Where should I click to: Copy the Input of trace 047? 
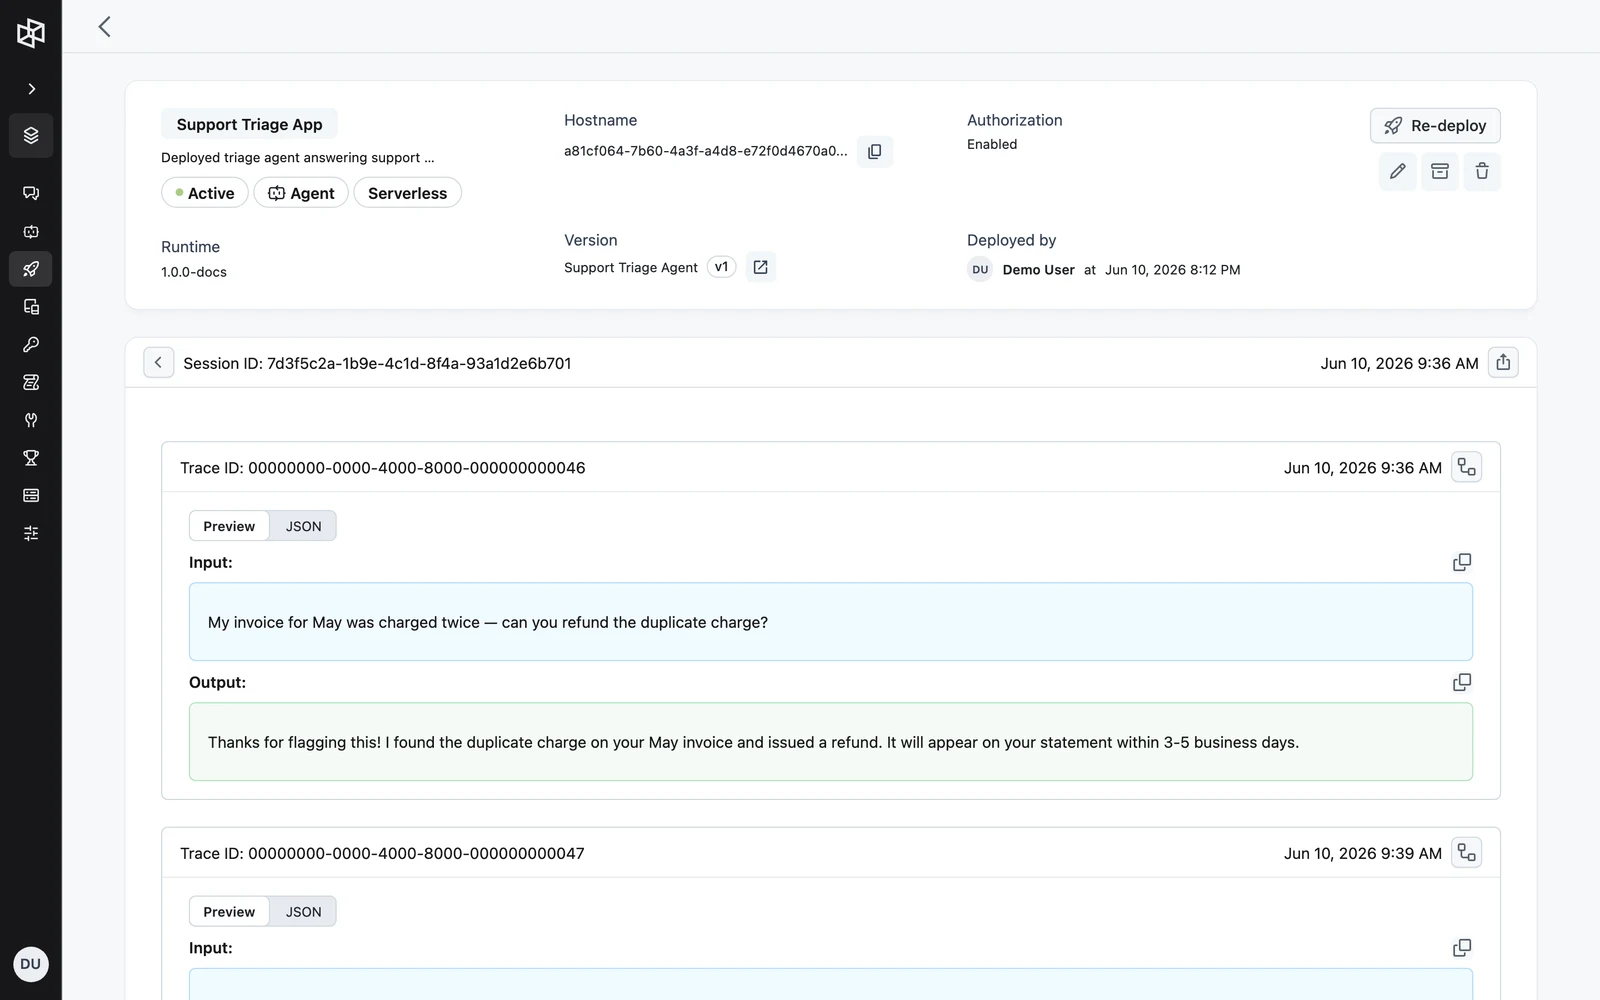click(x=1462, y=947)
